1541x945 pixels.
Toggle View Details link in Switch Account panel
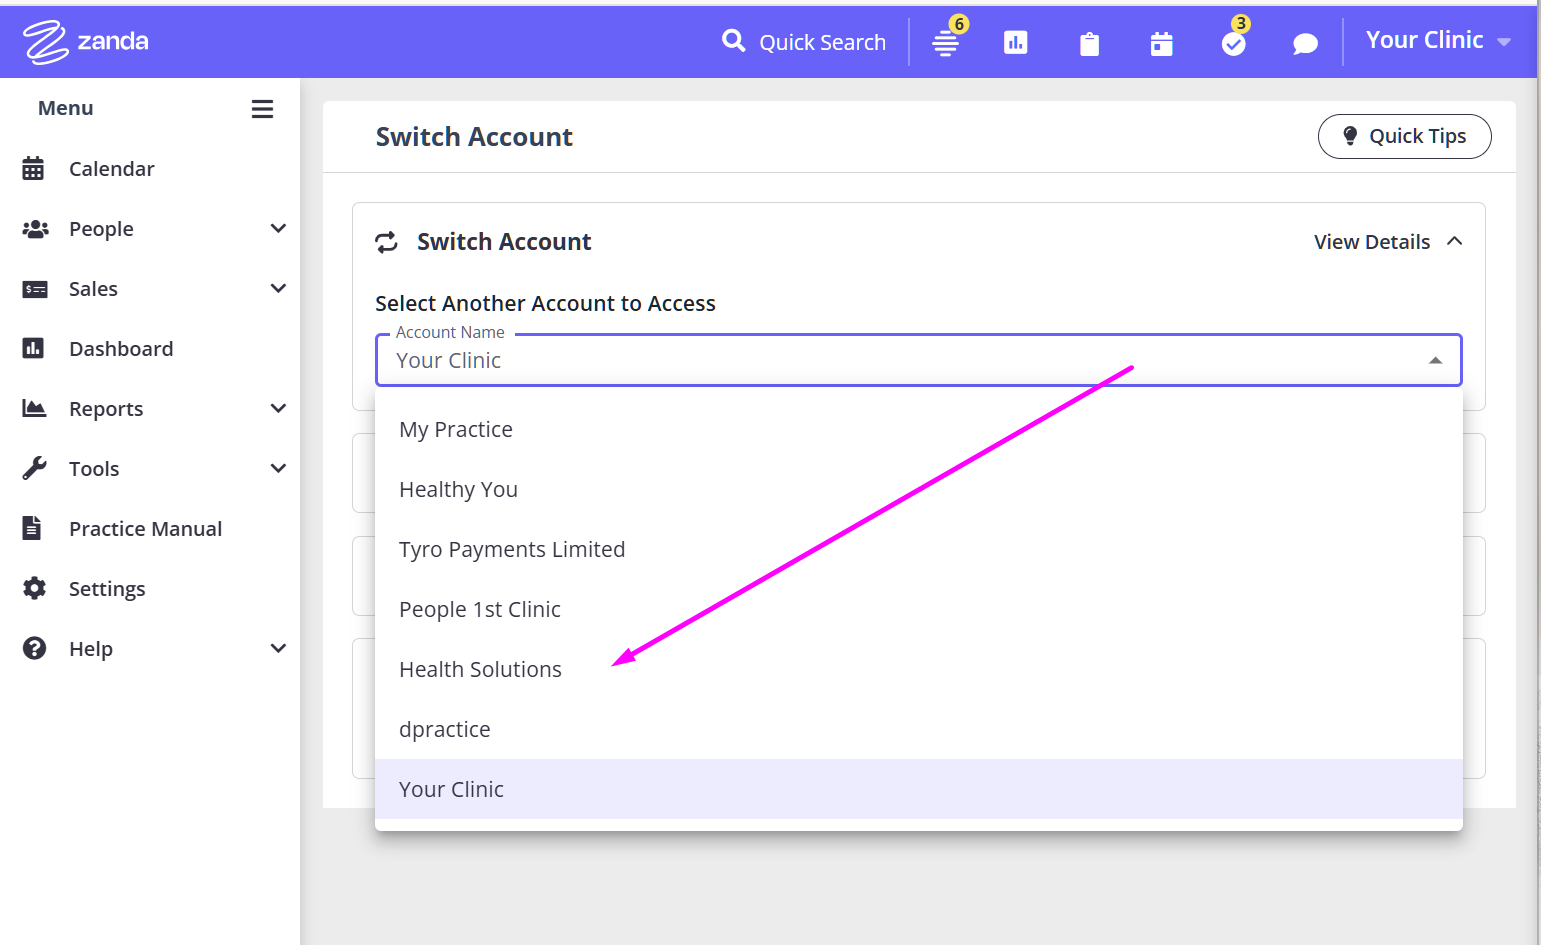tap(1387, 242)
